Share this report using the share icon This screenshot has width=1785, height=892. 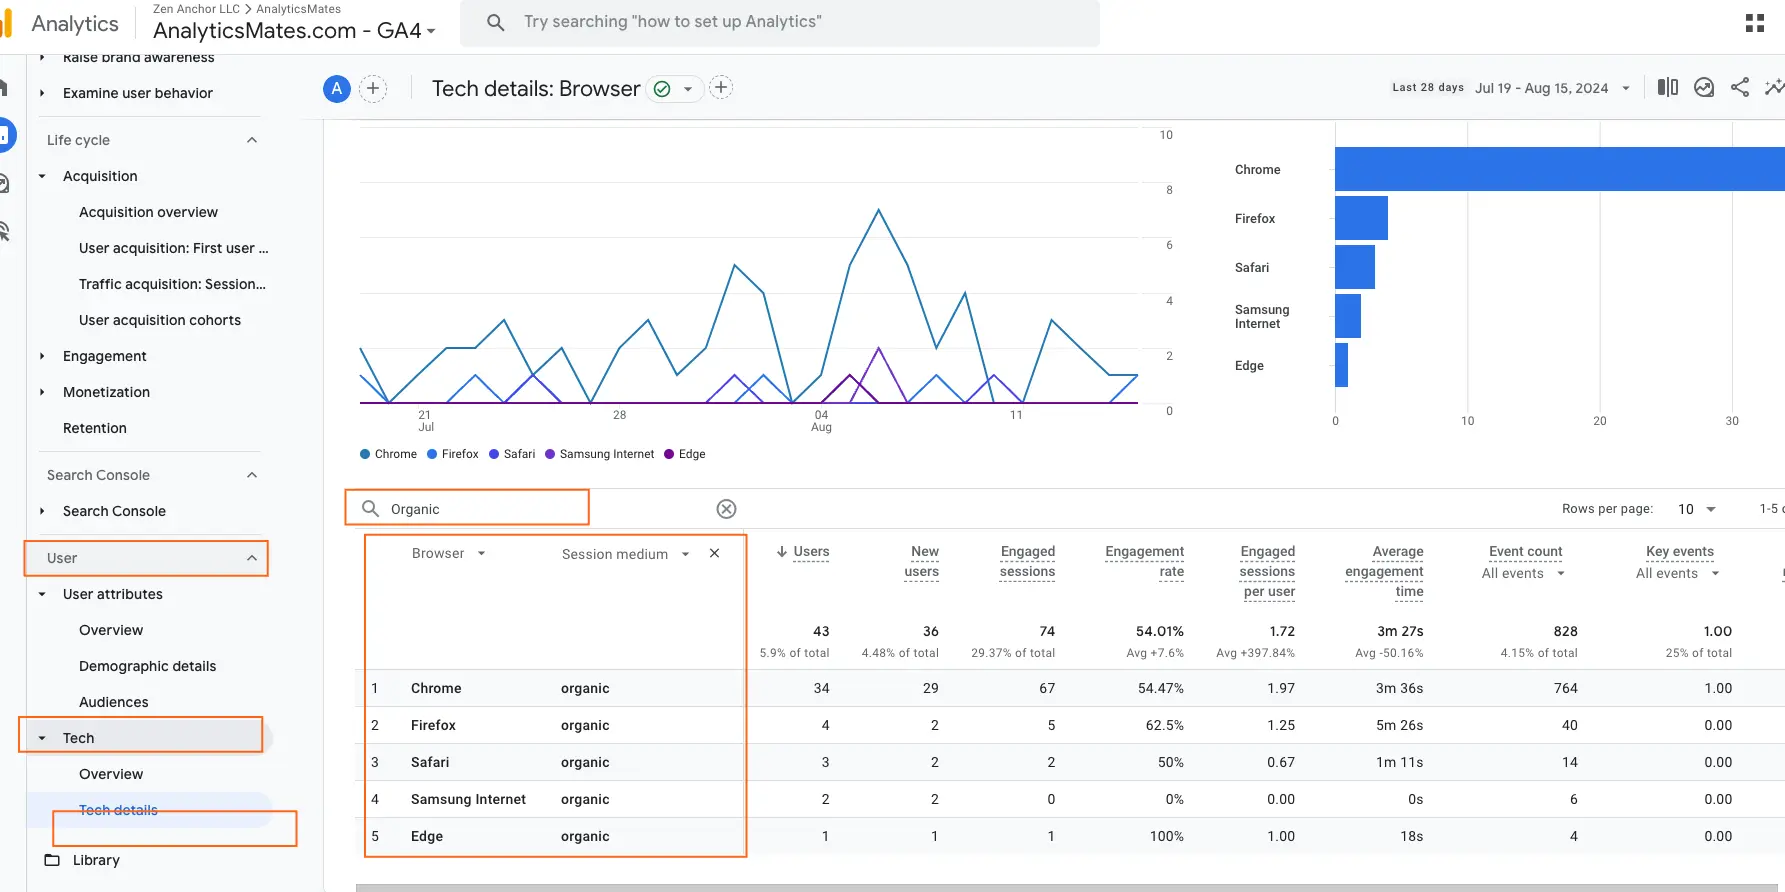tap(1740, 88)
